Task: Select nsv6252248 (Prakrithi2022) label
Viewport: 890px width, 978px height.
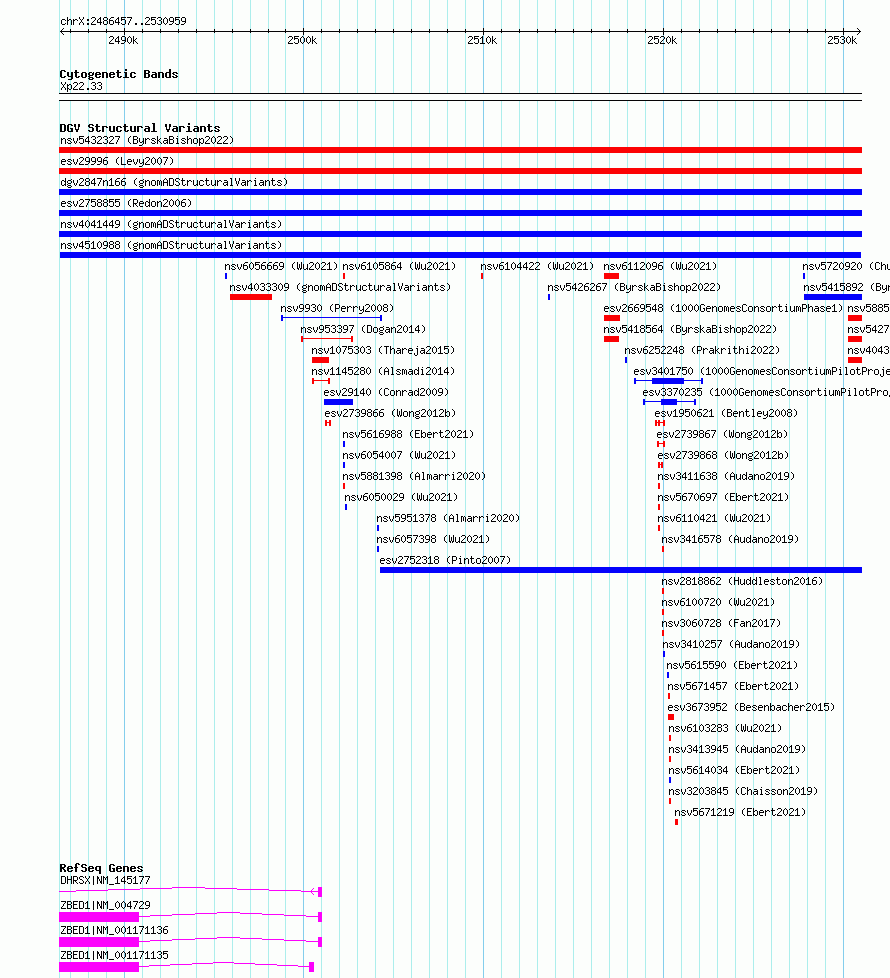Action: tap(702, 351)
